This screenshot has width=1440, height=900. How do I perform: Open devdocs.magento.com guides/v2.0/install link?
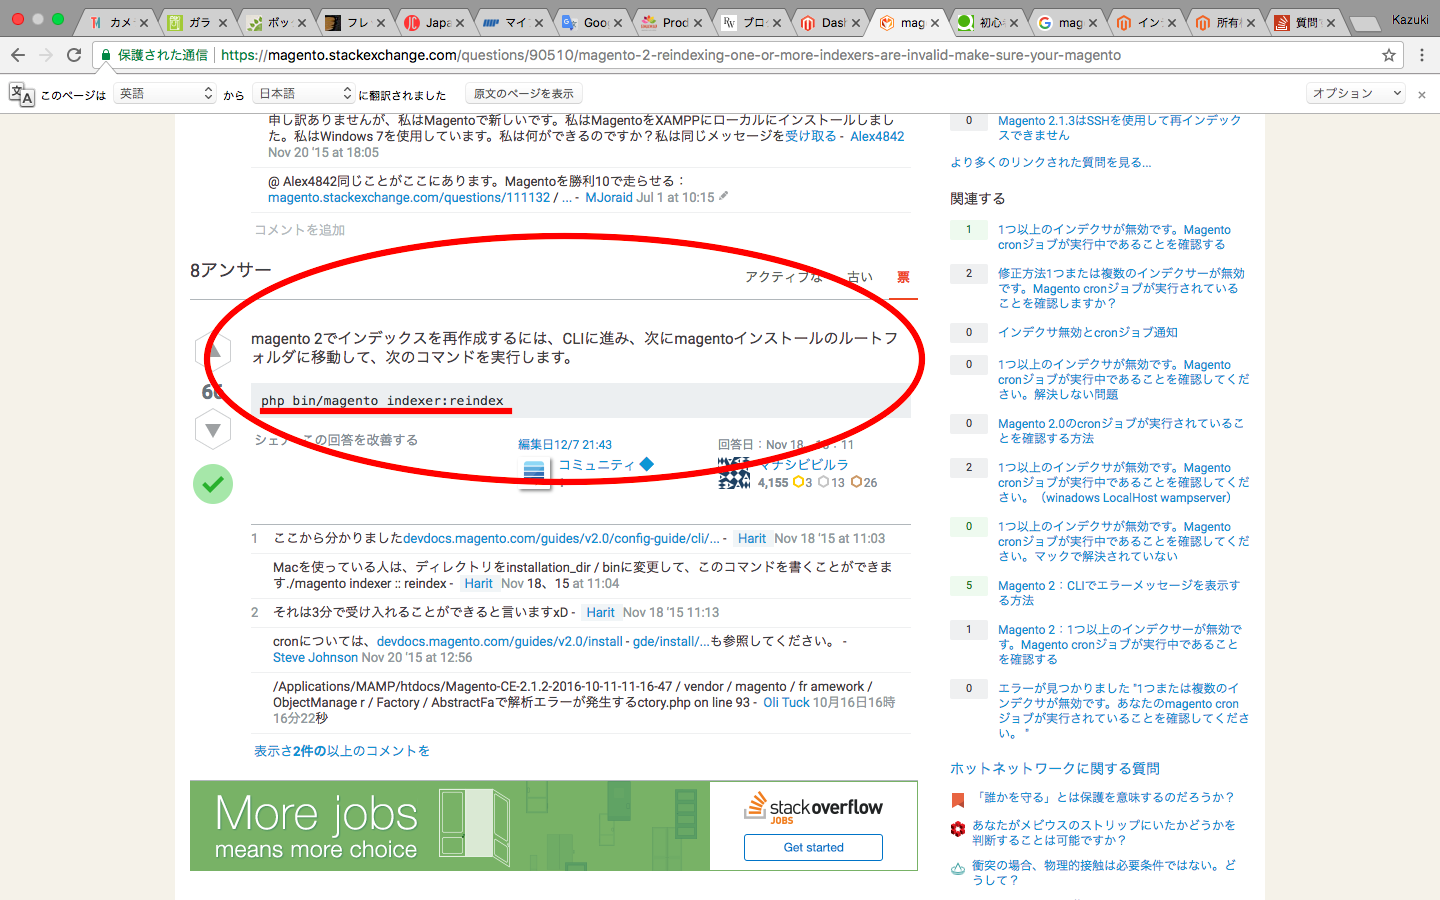[543, 642]
